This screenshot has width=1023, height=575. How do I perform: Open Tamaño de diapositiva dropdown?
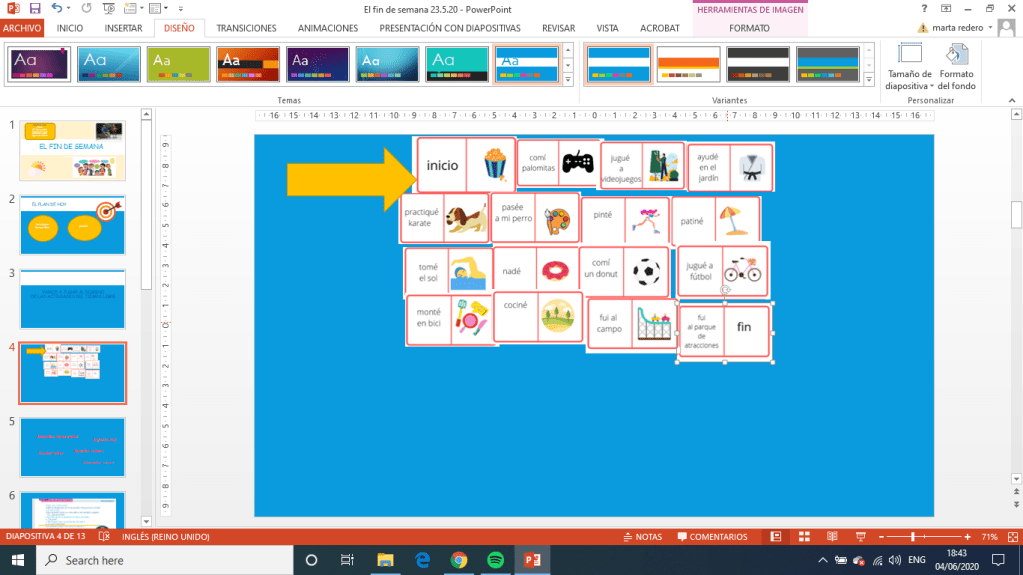[908, 67]
